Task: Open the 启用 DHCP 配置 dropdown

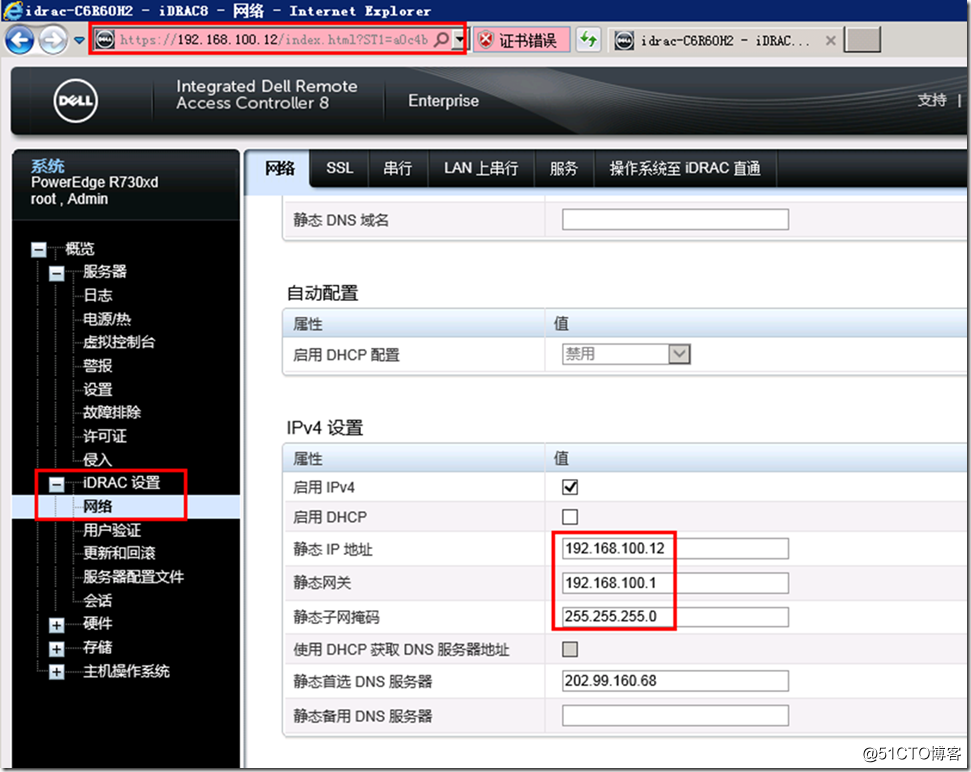Action: pyautogui.click(x=678, y=354)
